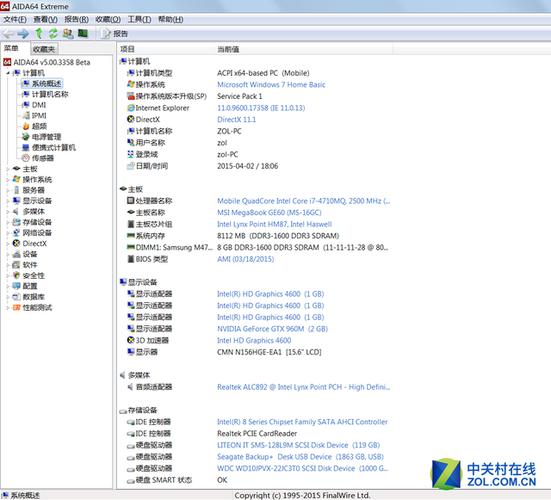Open the 查看(V) menu
The image size is (551, 500).
[45, 19]
